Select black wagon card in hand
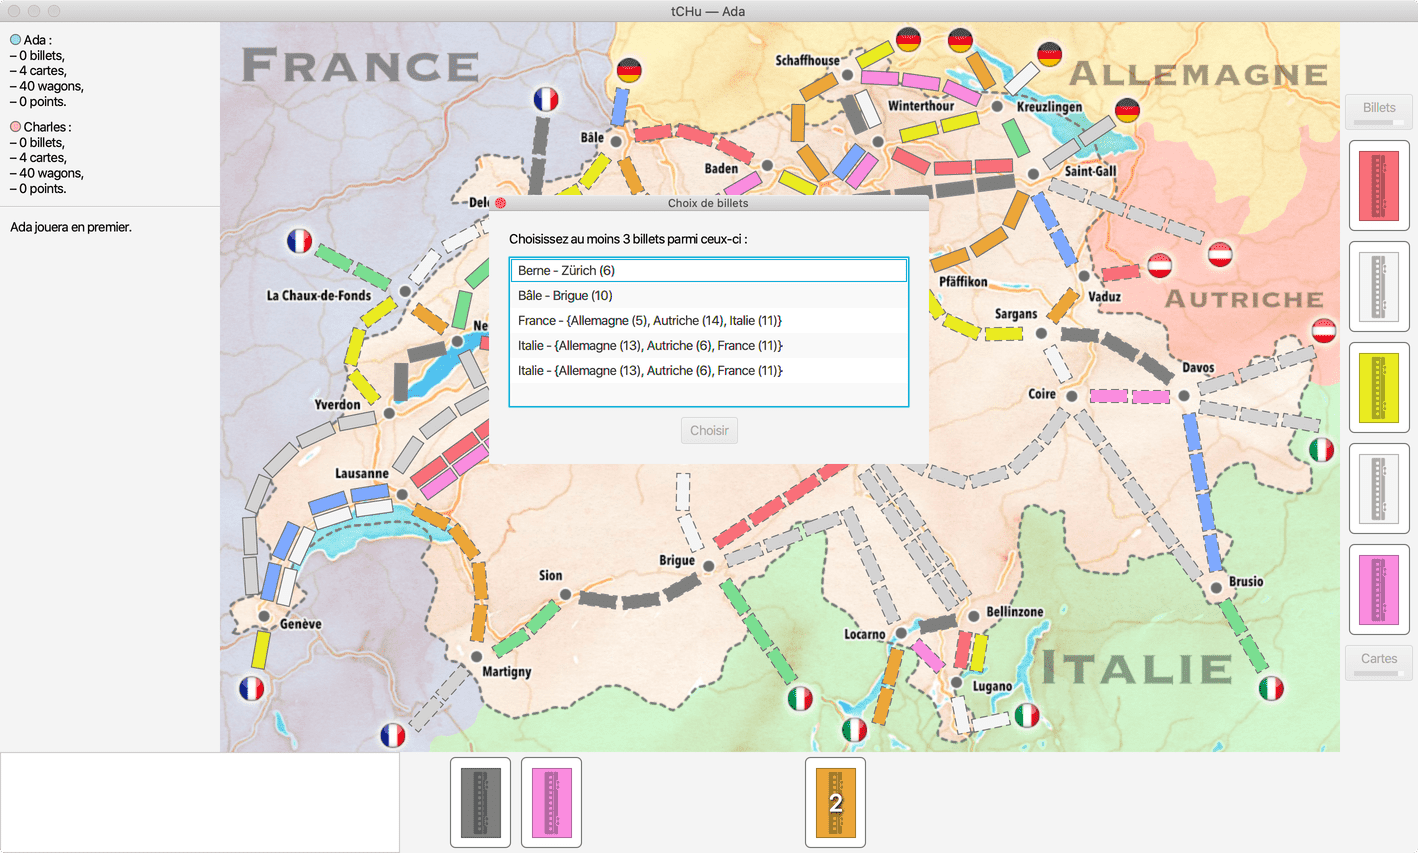The image size is (1418, 853). (x=480, y=802)
